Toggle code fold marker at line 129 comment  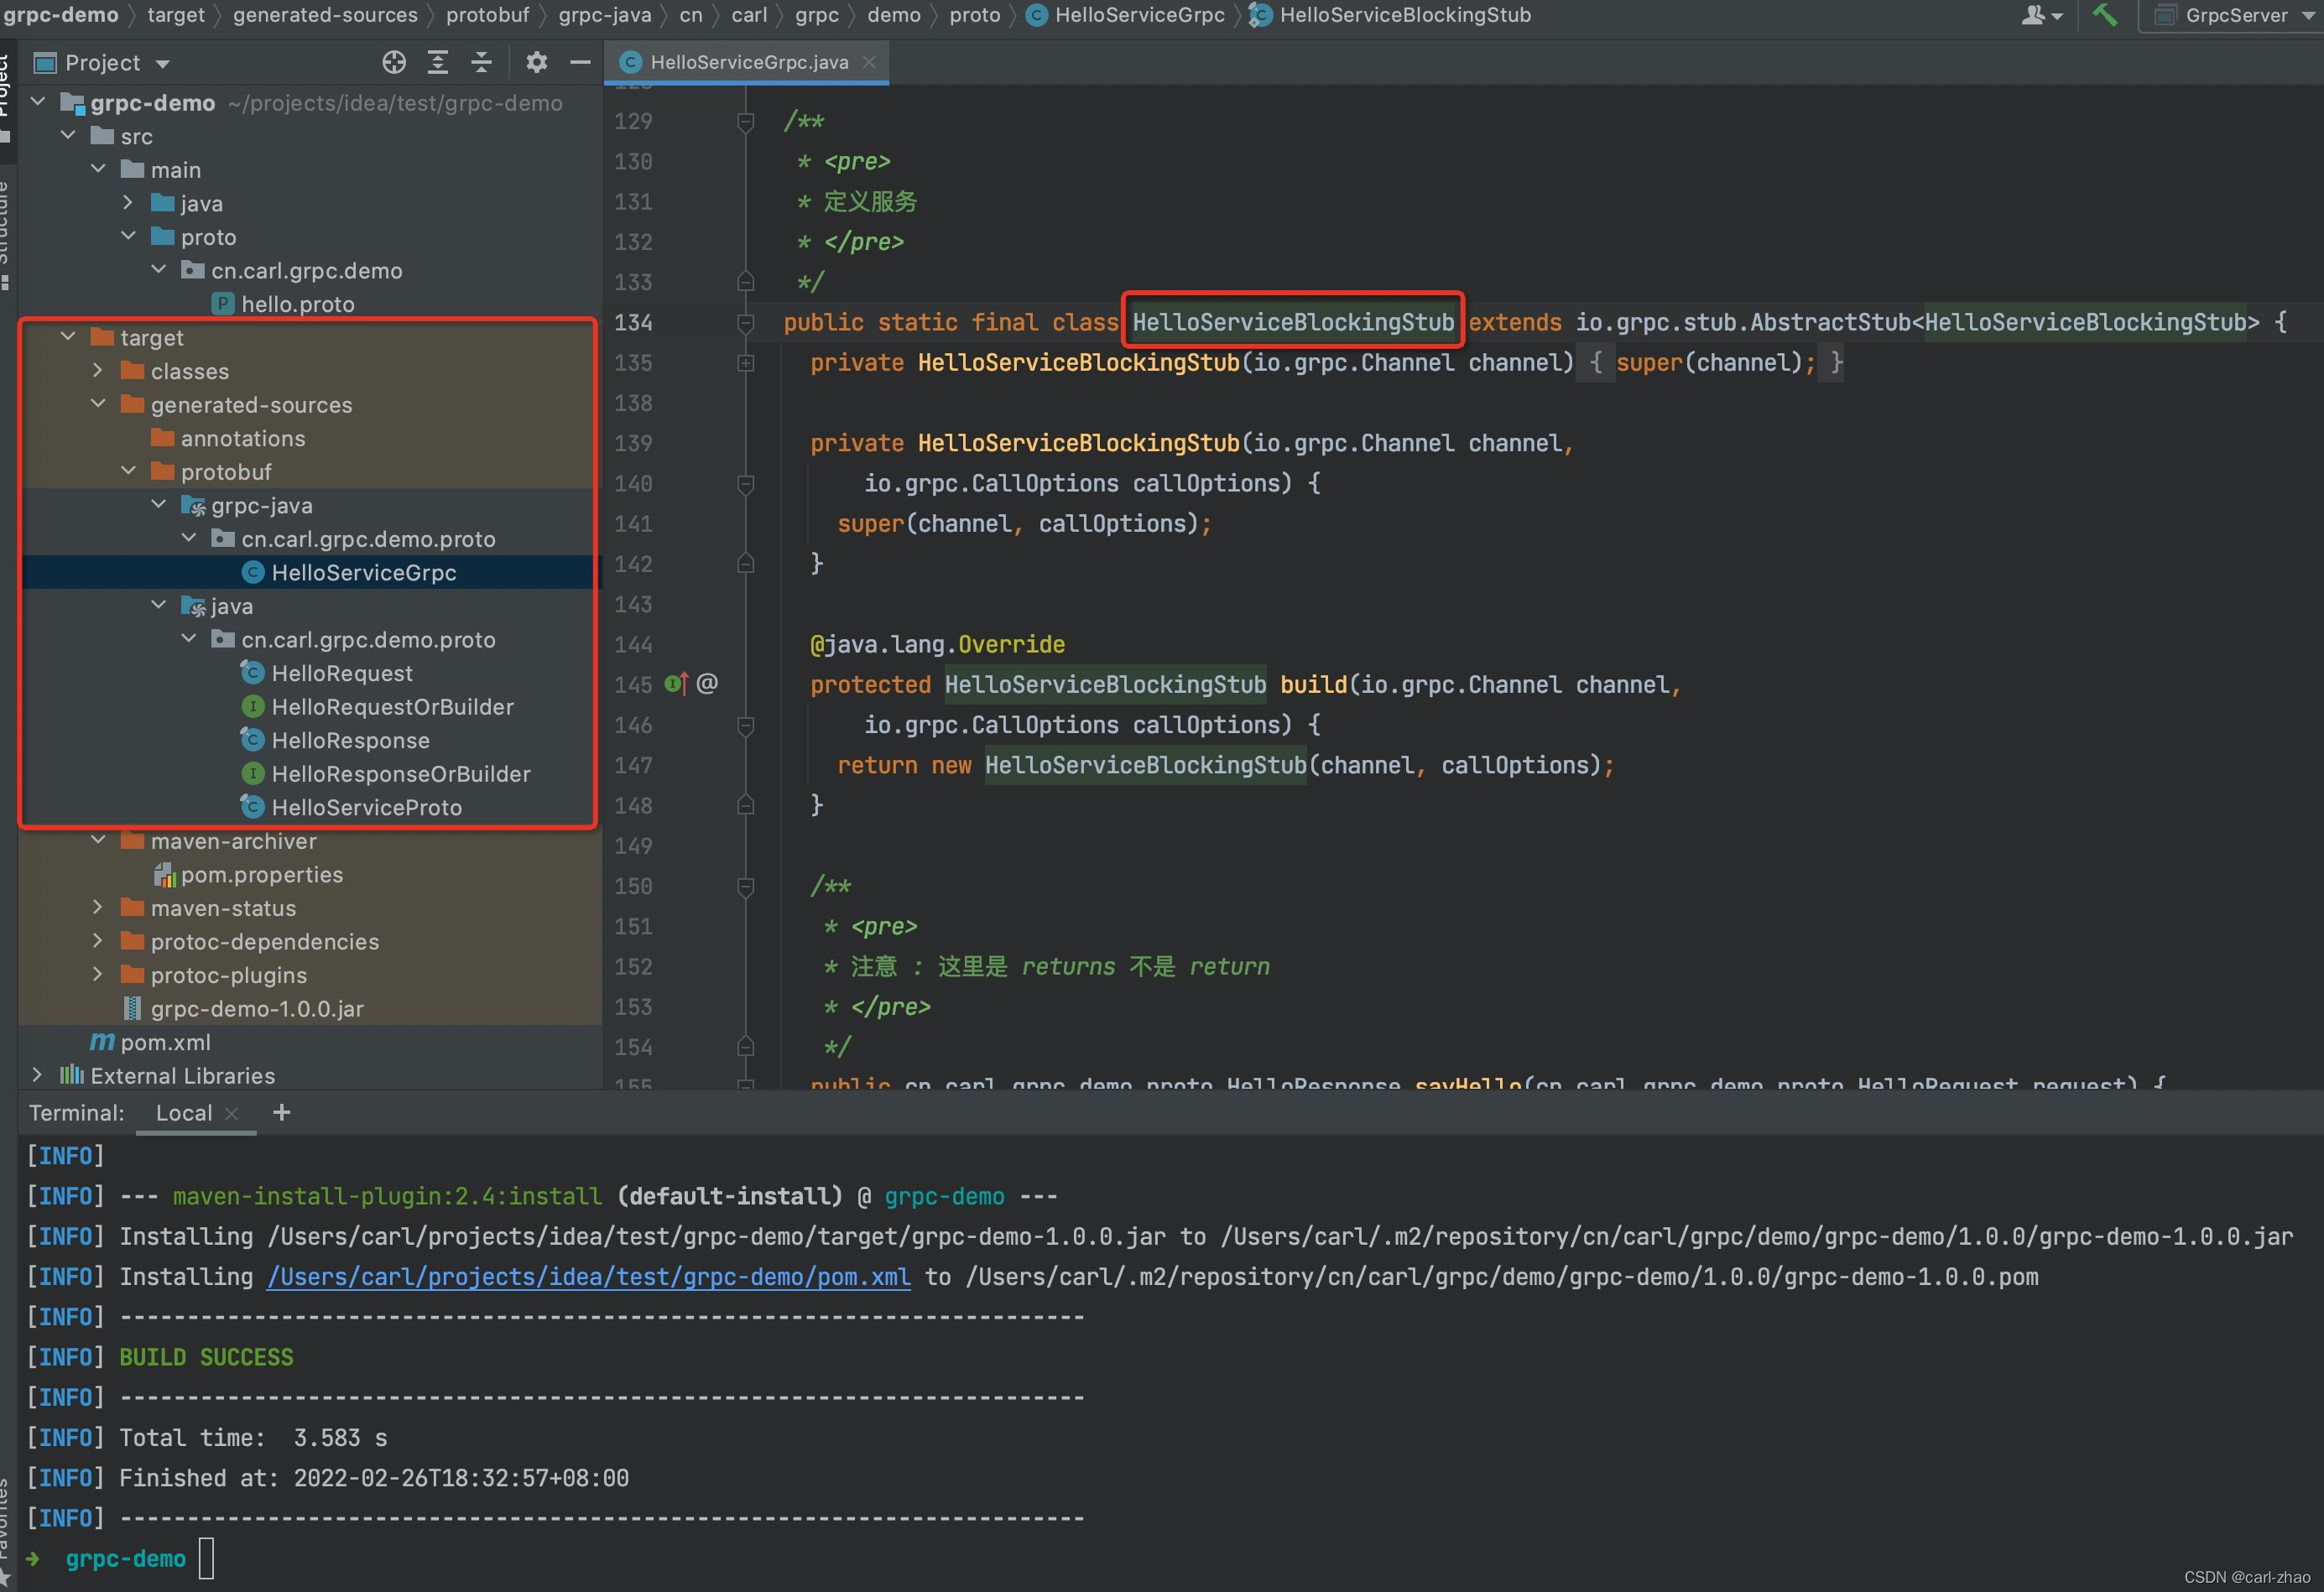745,121
